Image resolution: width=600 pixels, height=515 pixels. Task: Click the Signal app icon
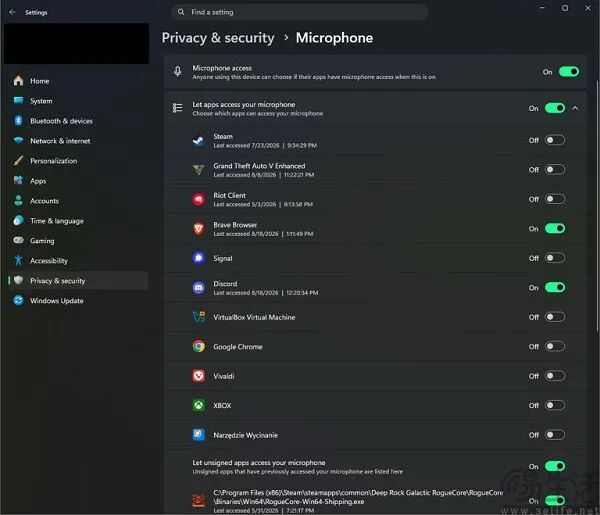199,258
